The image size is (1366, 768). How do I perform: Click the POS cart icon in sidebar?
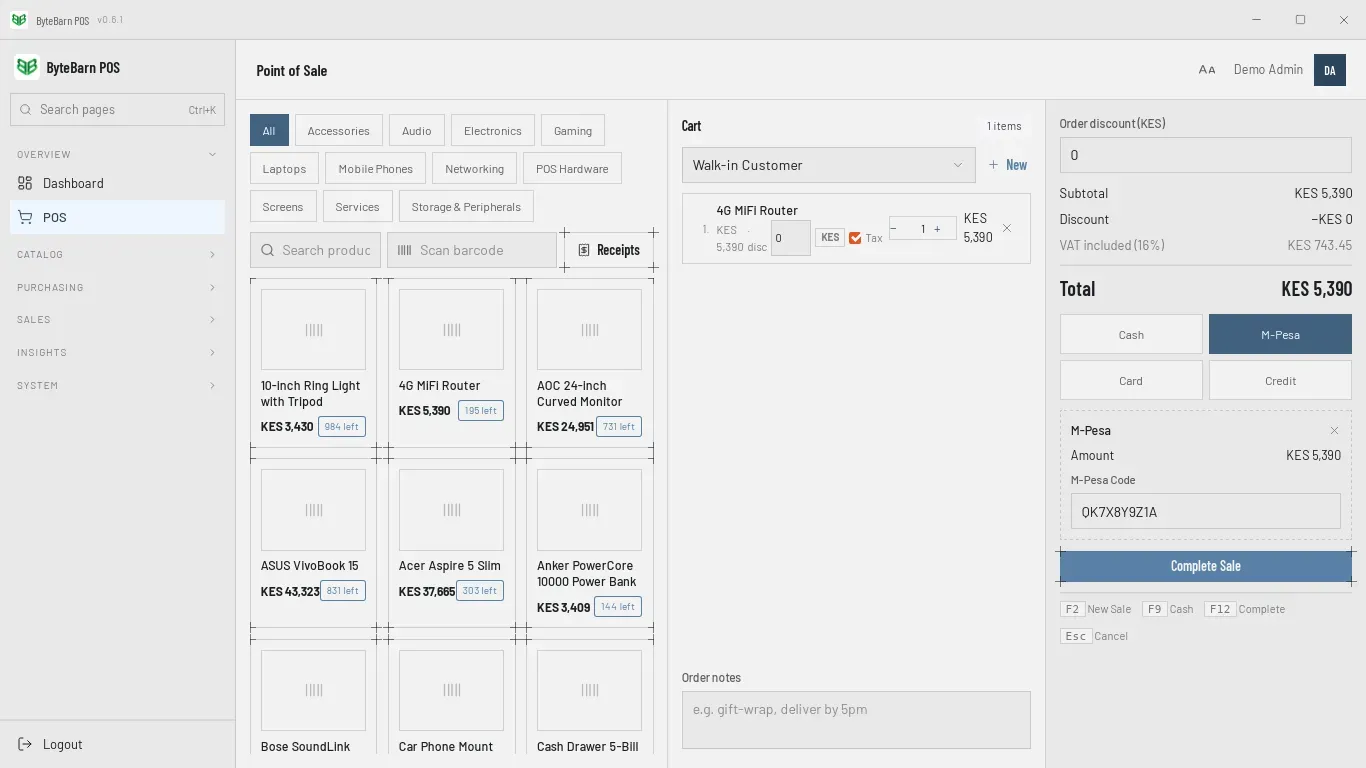[25, 217]
